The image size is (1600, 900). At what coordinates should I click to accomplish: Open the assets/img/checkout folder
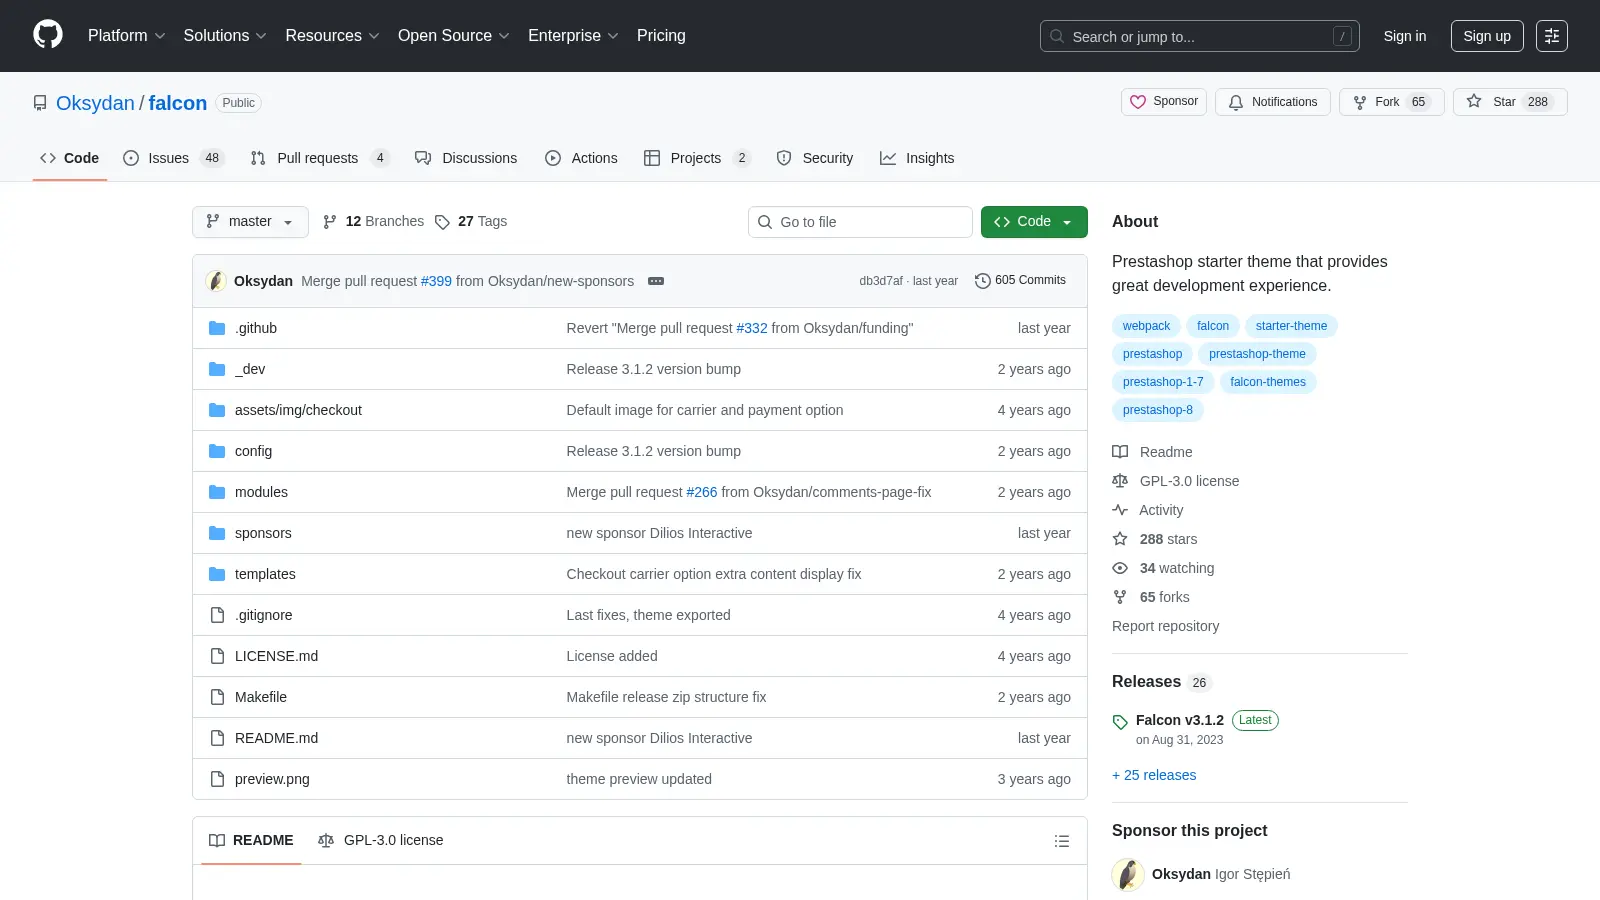[x=298, y=410]
